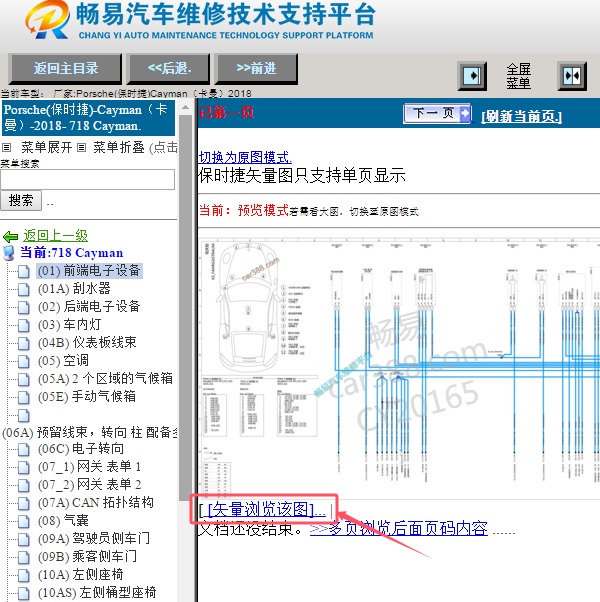Screen dimensions: 600x602
Task: Click the 下一页 next page button
Action: [x=438, y=114]
